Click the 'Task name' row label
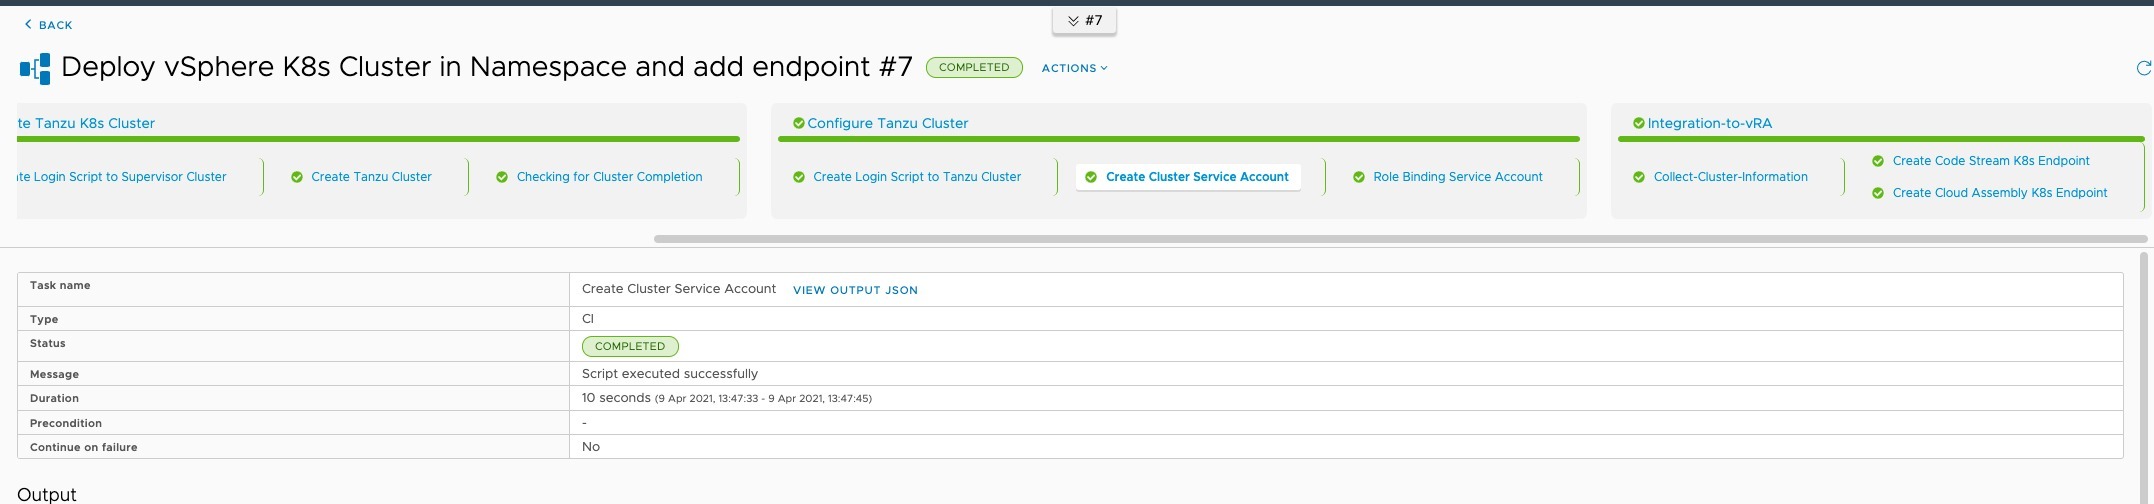 pos(60,286)
